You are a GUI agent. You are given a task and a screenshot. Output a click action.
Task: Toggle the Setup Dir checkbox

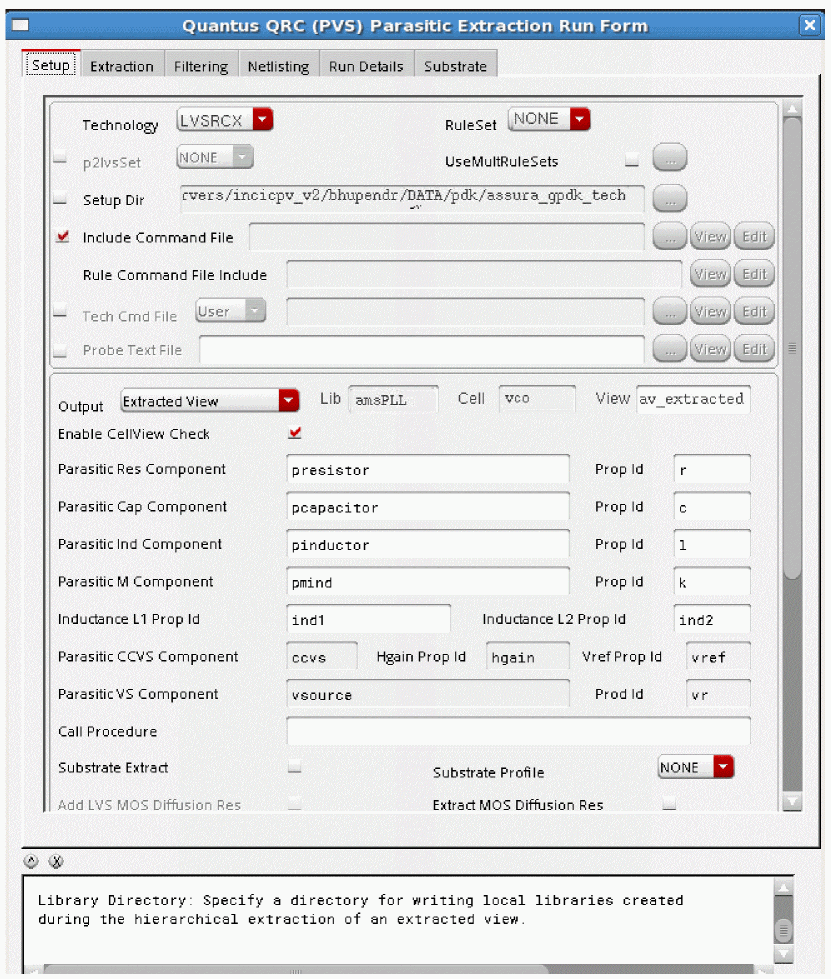[x=60, y=199]
